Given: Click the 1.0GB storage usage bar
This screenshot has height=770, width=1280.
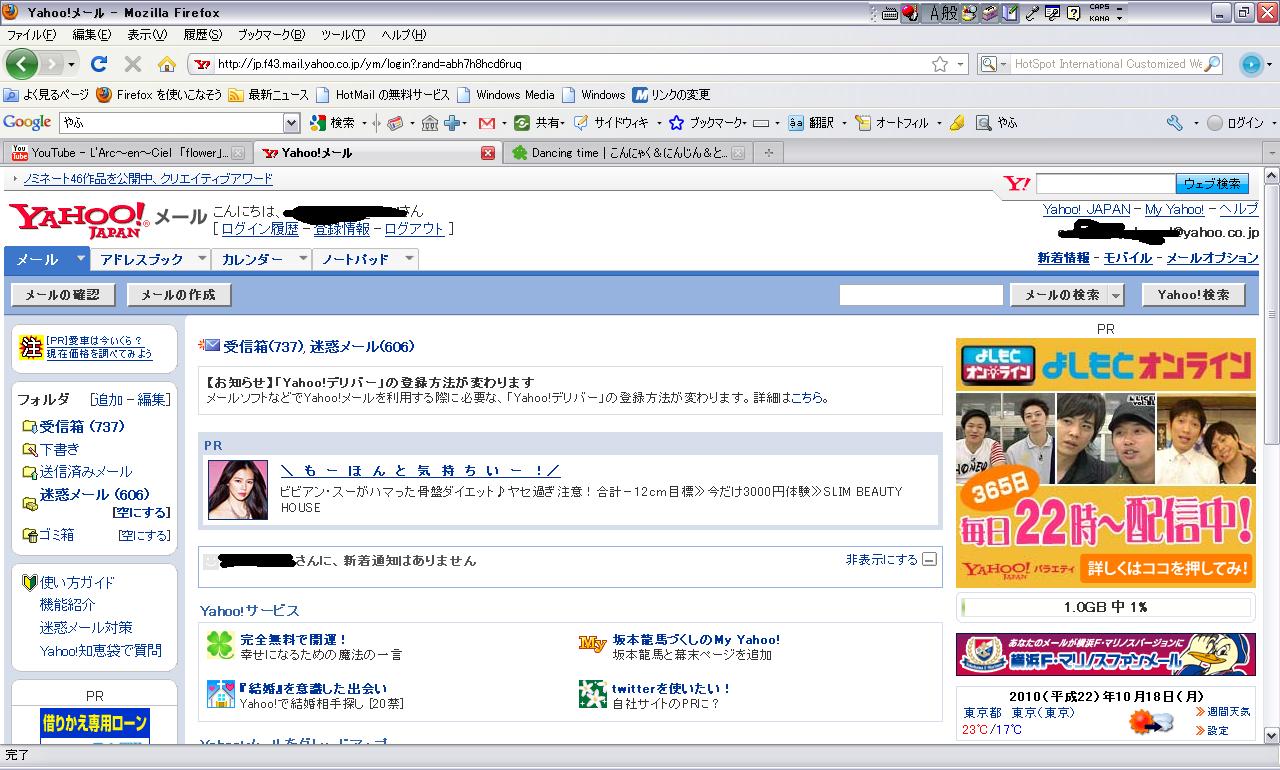Looking at the screenshot, I should (x=1105, y=607).
